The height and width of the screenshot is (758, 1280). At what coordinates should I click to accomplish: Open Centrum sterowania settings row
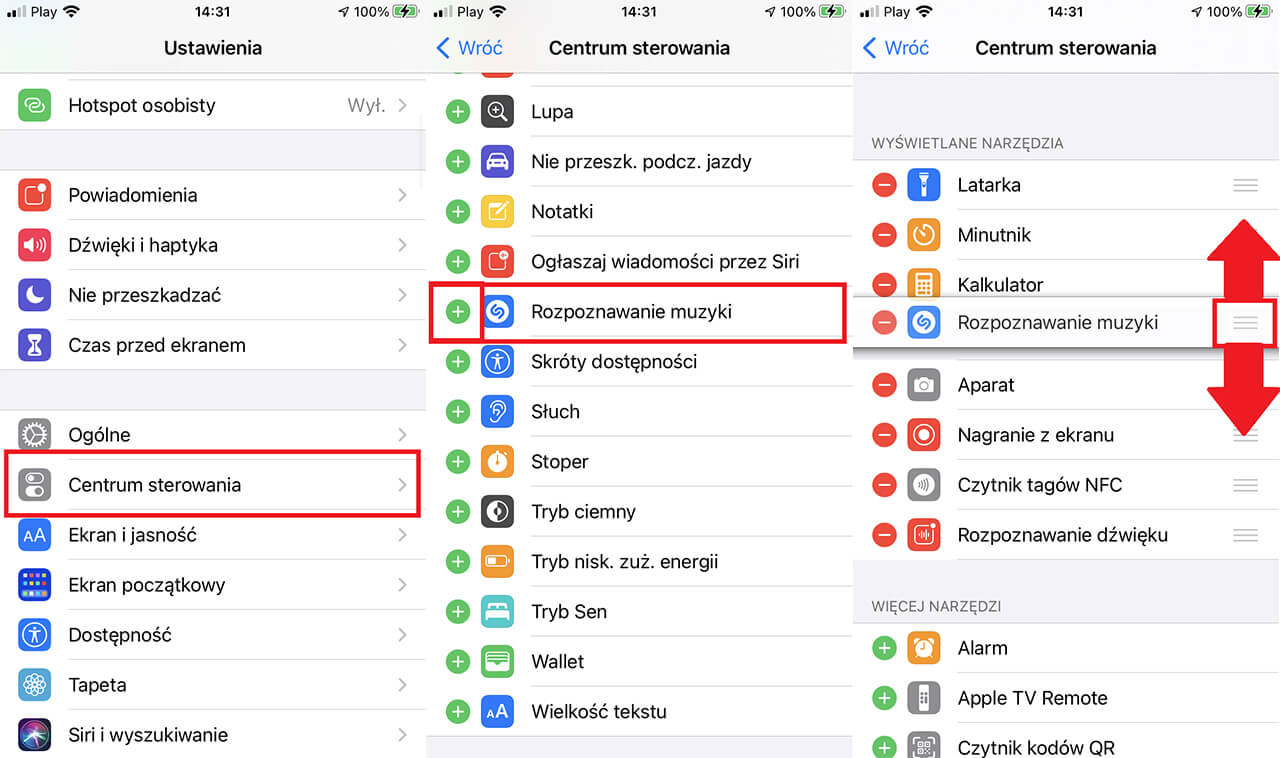click(213, 485)
